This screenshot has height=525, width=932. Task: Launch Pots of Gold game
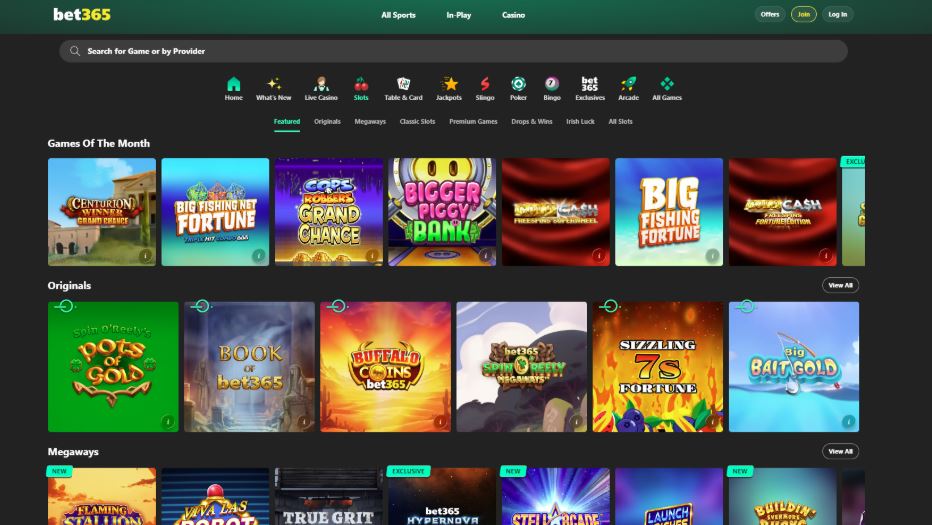point(113,367)
